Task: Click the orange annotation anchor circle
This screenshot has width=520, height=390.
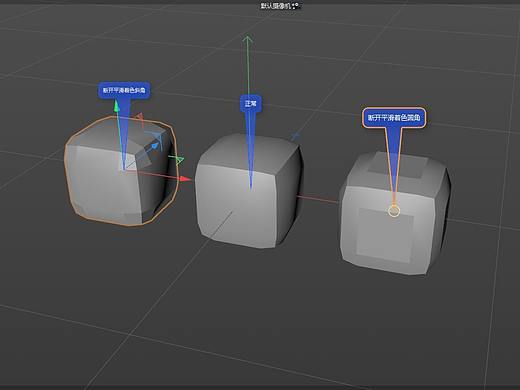Action: point(394,211)
